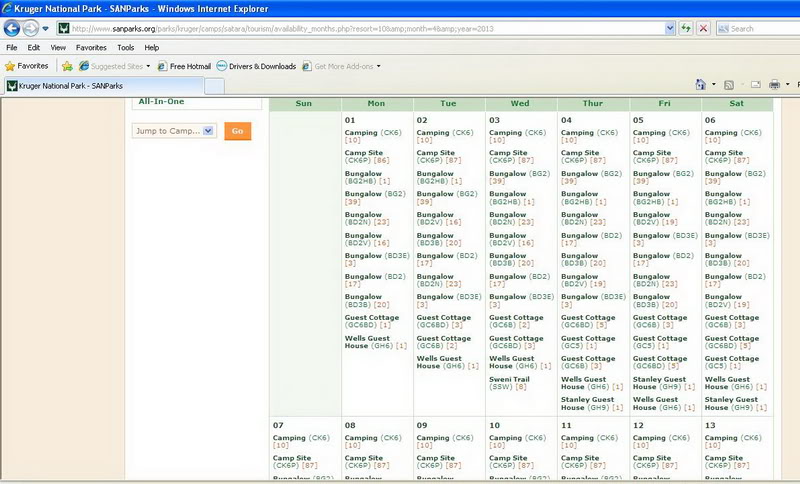The width and height of the screenshot is (800, 484).
Task: Open the Tools menu
Action: click(x=126, y=47)
